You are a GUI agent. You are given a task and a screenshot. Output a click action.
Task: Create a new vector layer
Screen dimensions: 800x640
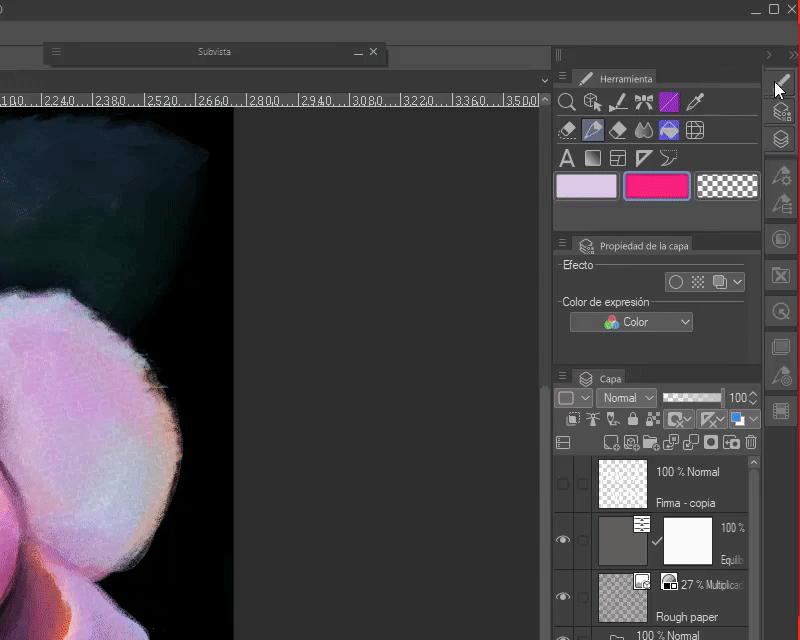(x=631, y=442)
